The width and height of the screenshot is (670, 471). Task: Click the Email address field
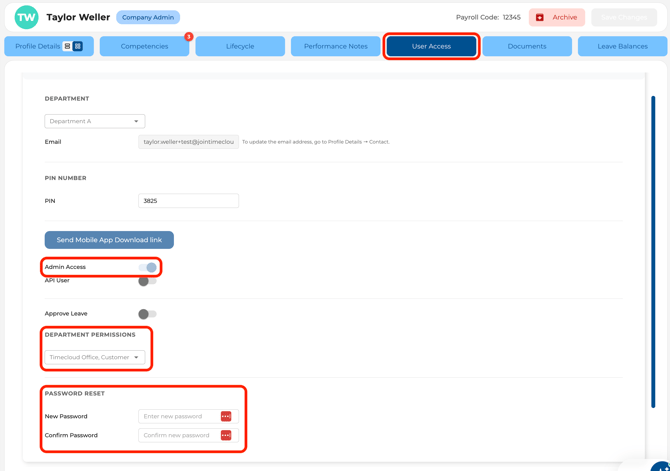tap(188, 142)
